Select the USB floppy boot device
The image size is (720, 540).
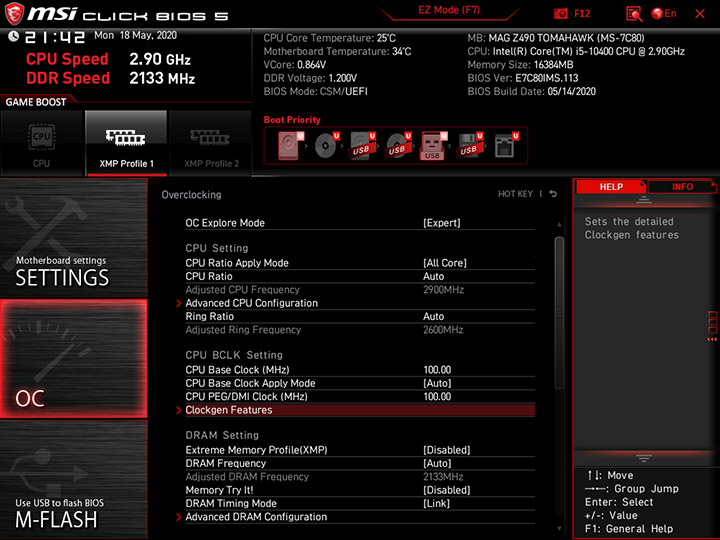point(470,146)
